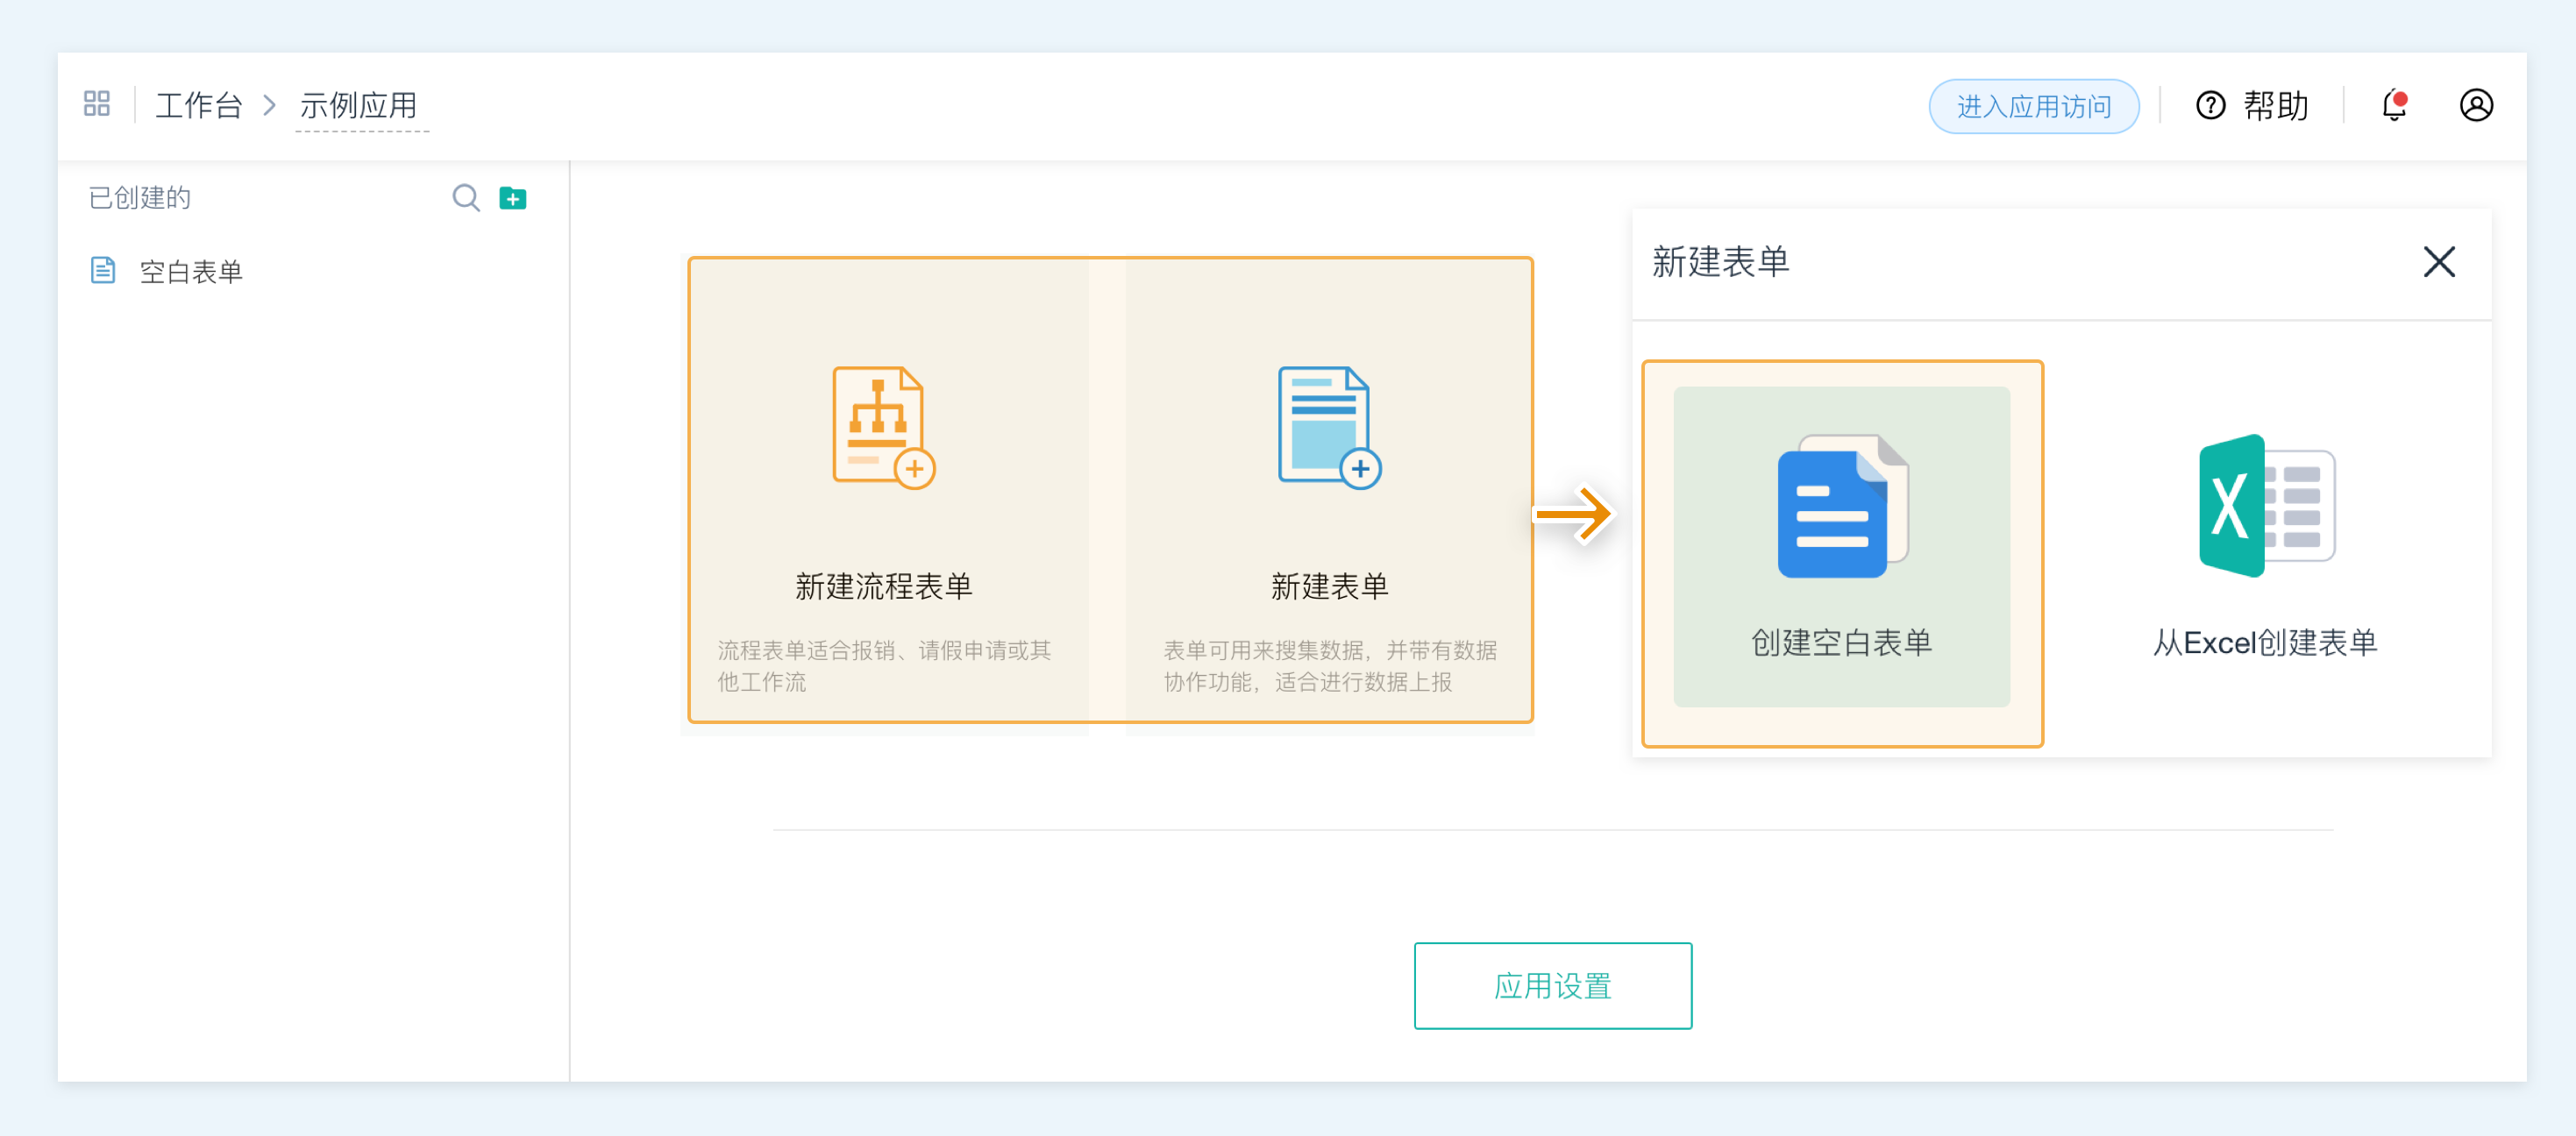Click 示例应用 app name in breadcrumb
Screen dimensions: 2576x1136
click(359, 105)
